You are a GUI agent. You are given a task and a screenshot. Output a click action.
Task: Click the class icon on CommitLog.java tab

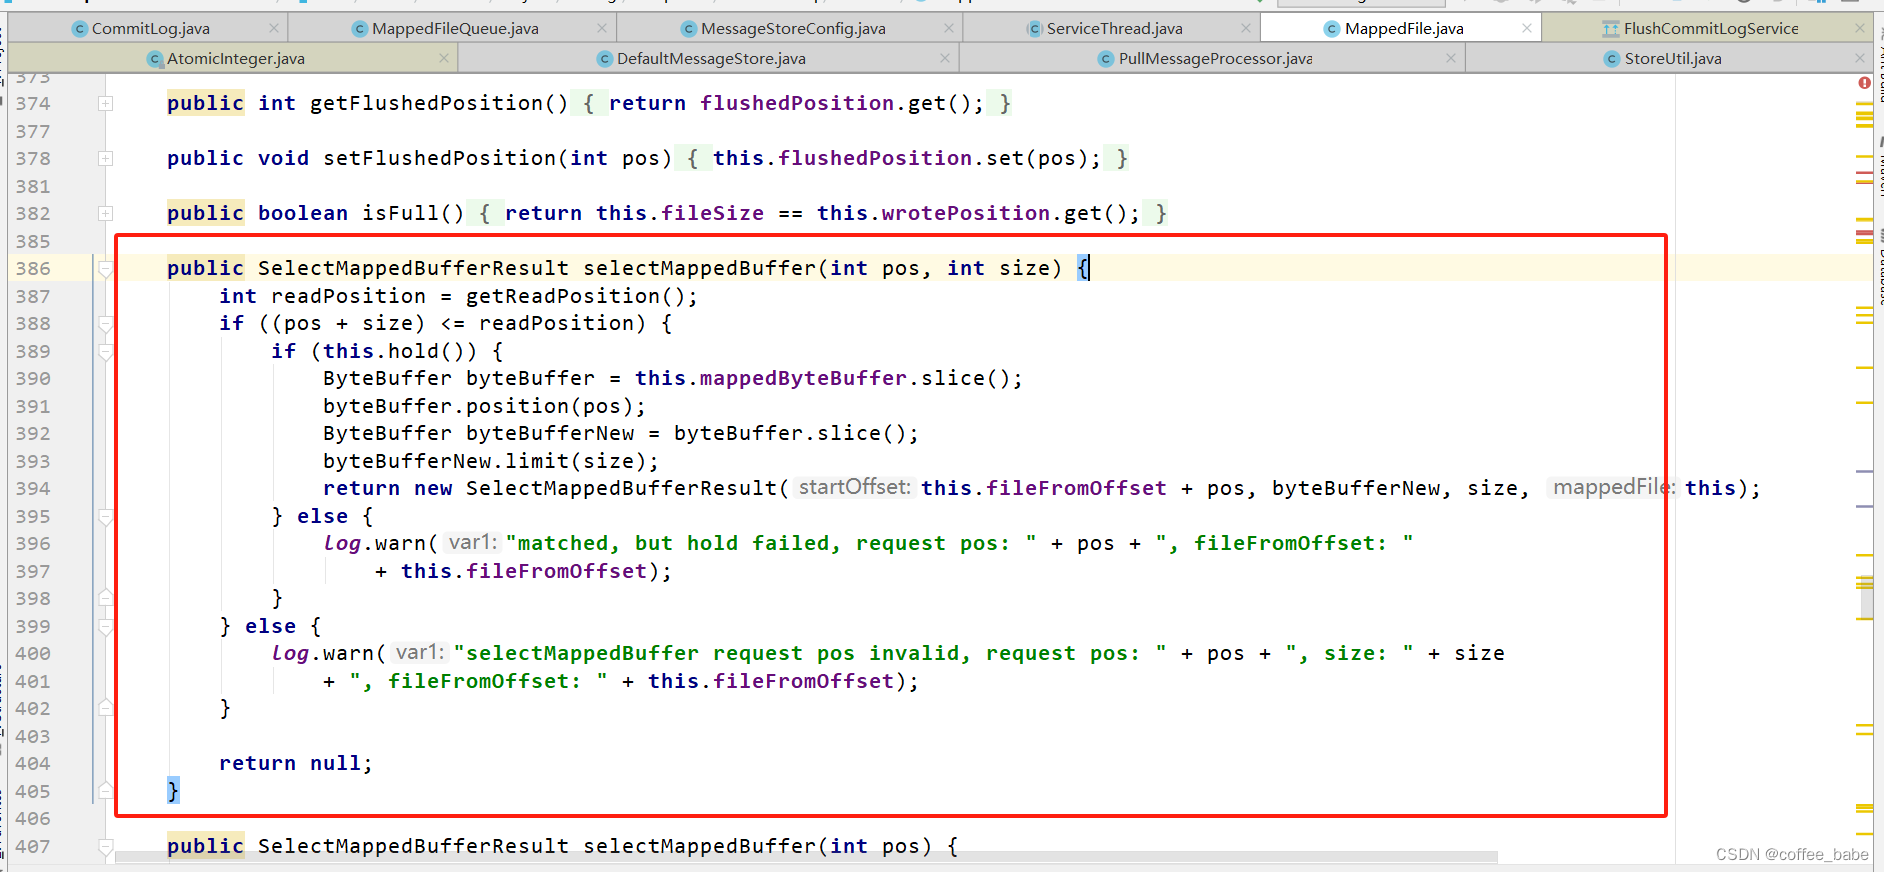pyautogui.click(x=80, y=29)
